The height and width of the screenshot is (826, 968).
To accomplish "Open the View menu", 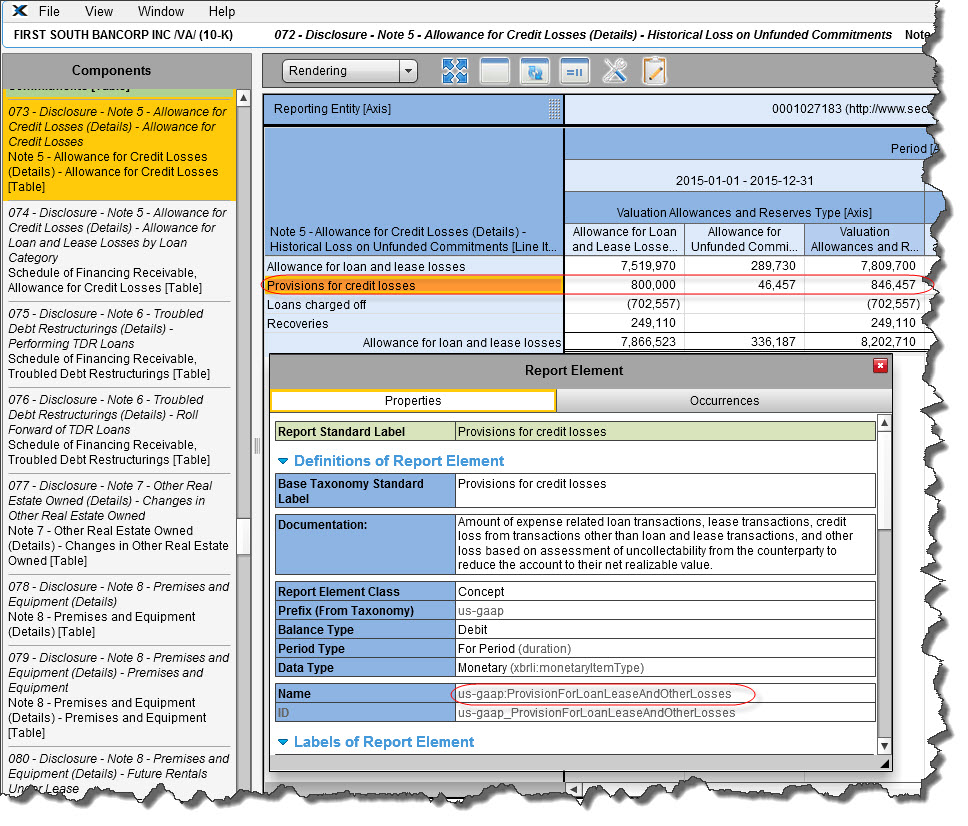I will (99, 11).
